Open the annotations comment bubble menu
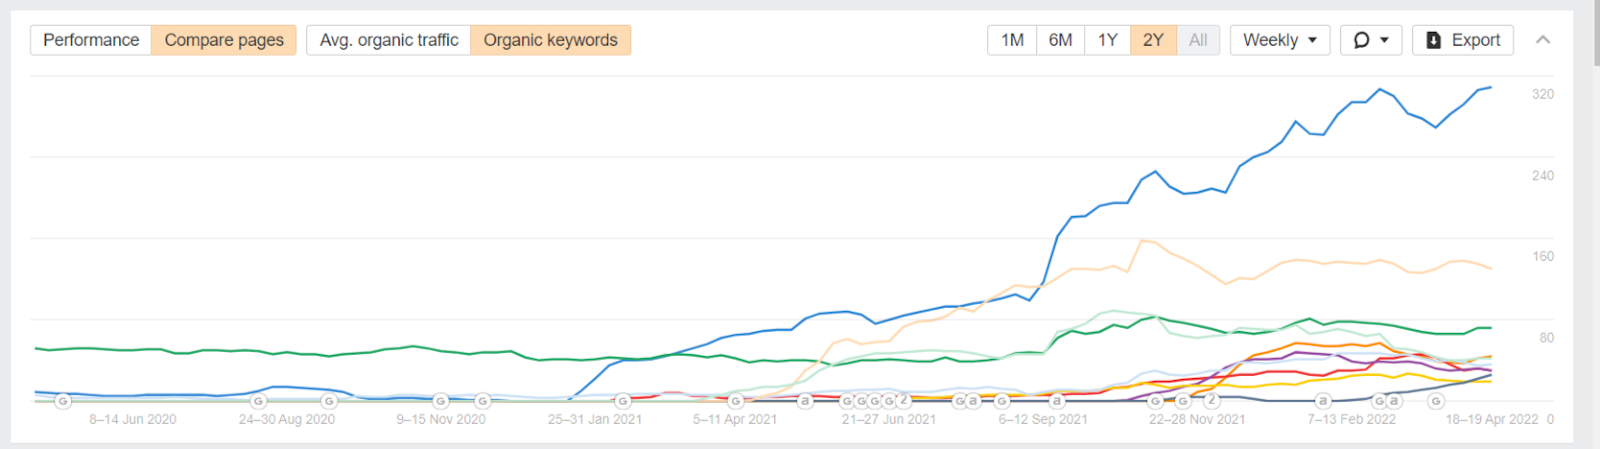The height and width of the screenshot is (449, 1600). tap(1370, 40)
